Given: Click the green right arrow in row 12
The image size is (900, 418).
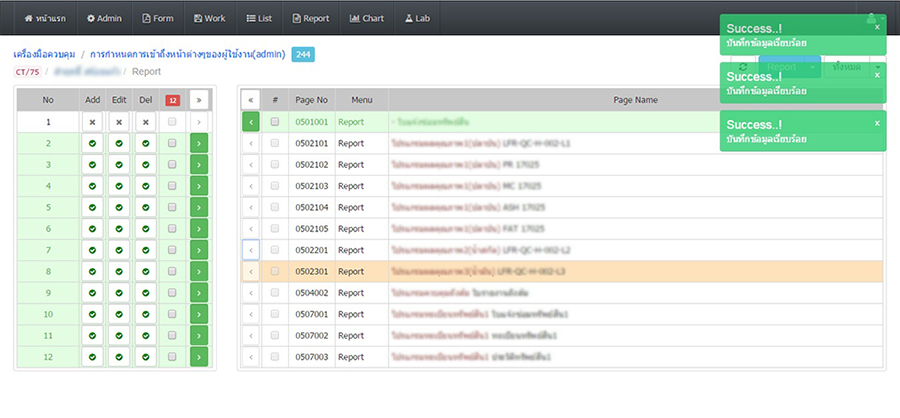Looking at the screenshot, I should [x=198, y=356].
